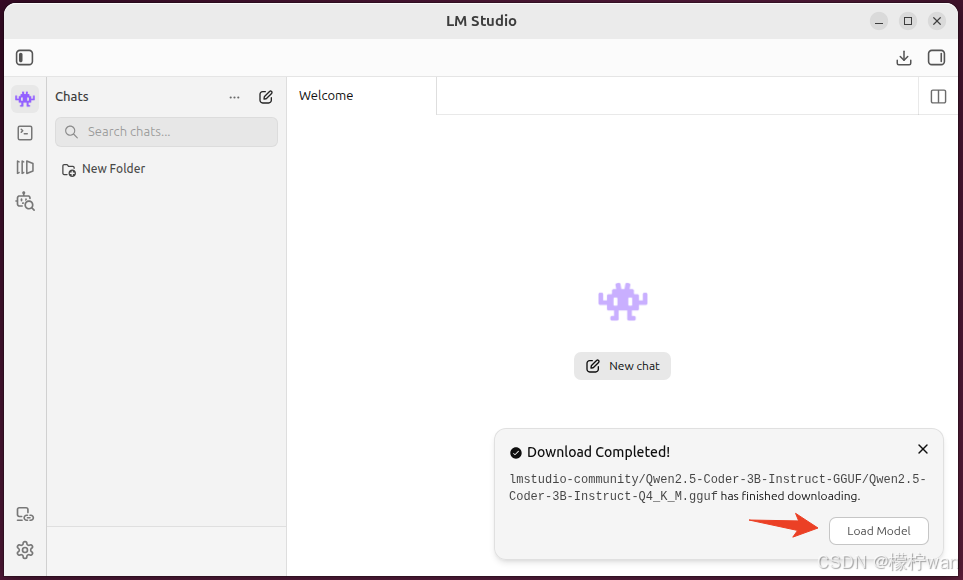Open Chats more options ellipsis
The image size is (963, 580).
(235, 97)
